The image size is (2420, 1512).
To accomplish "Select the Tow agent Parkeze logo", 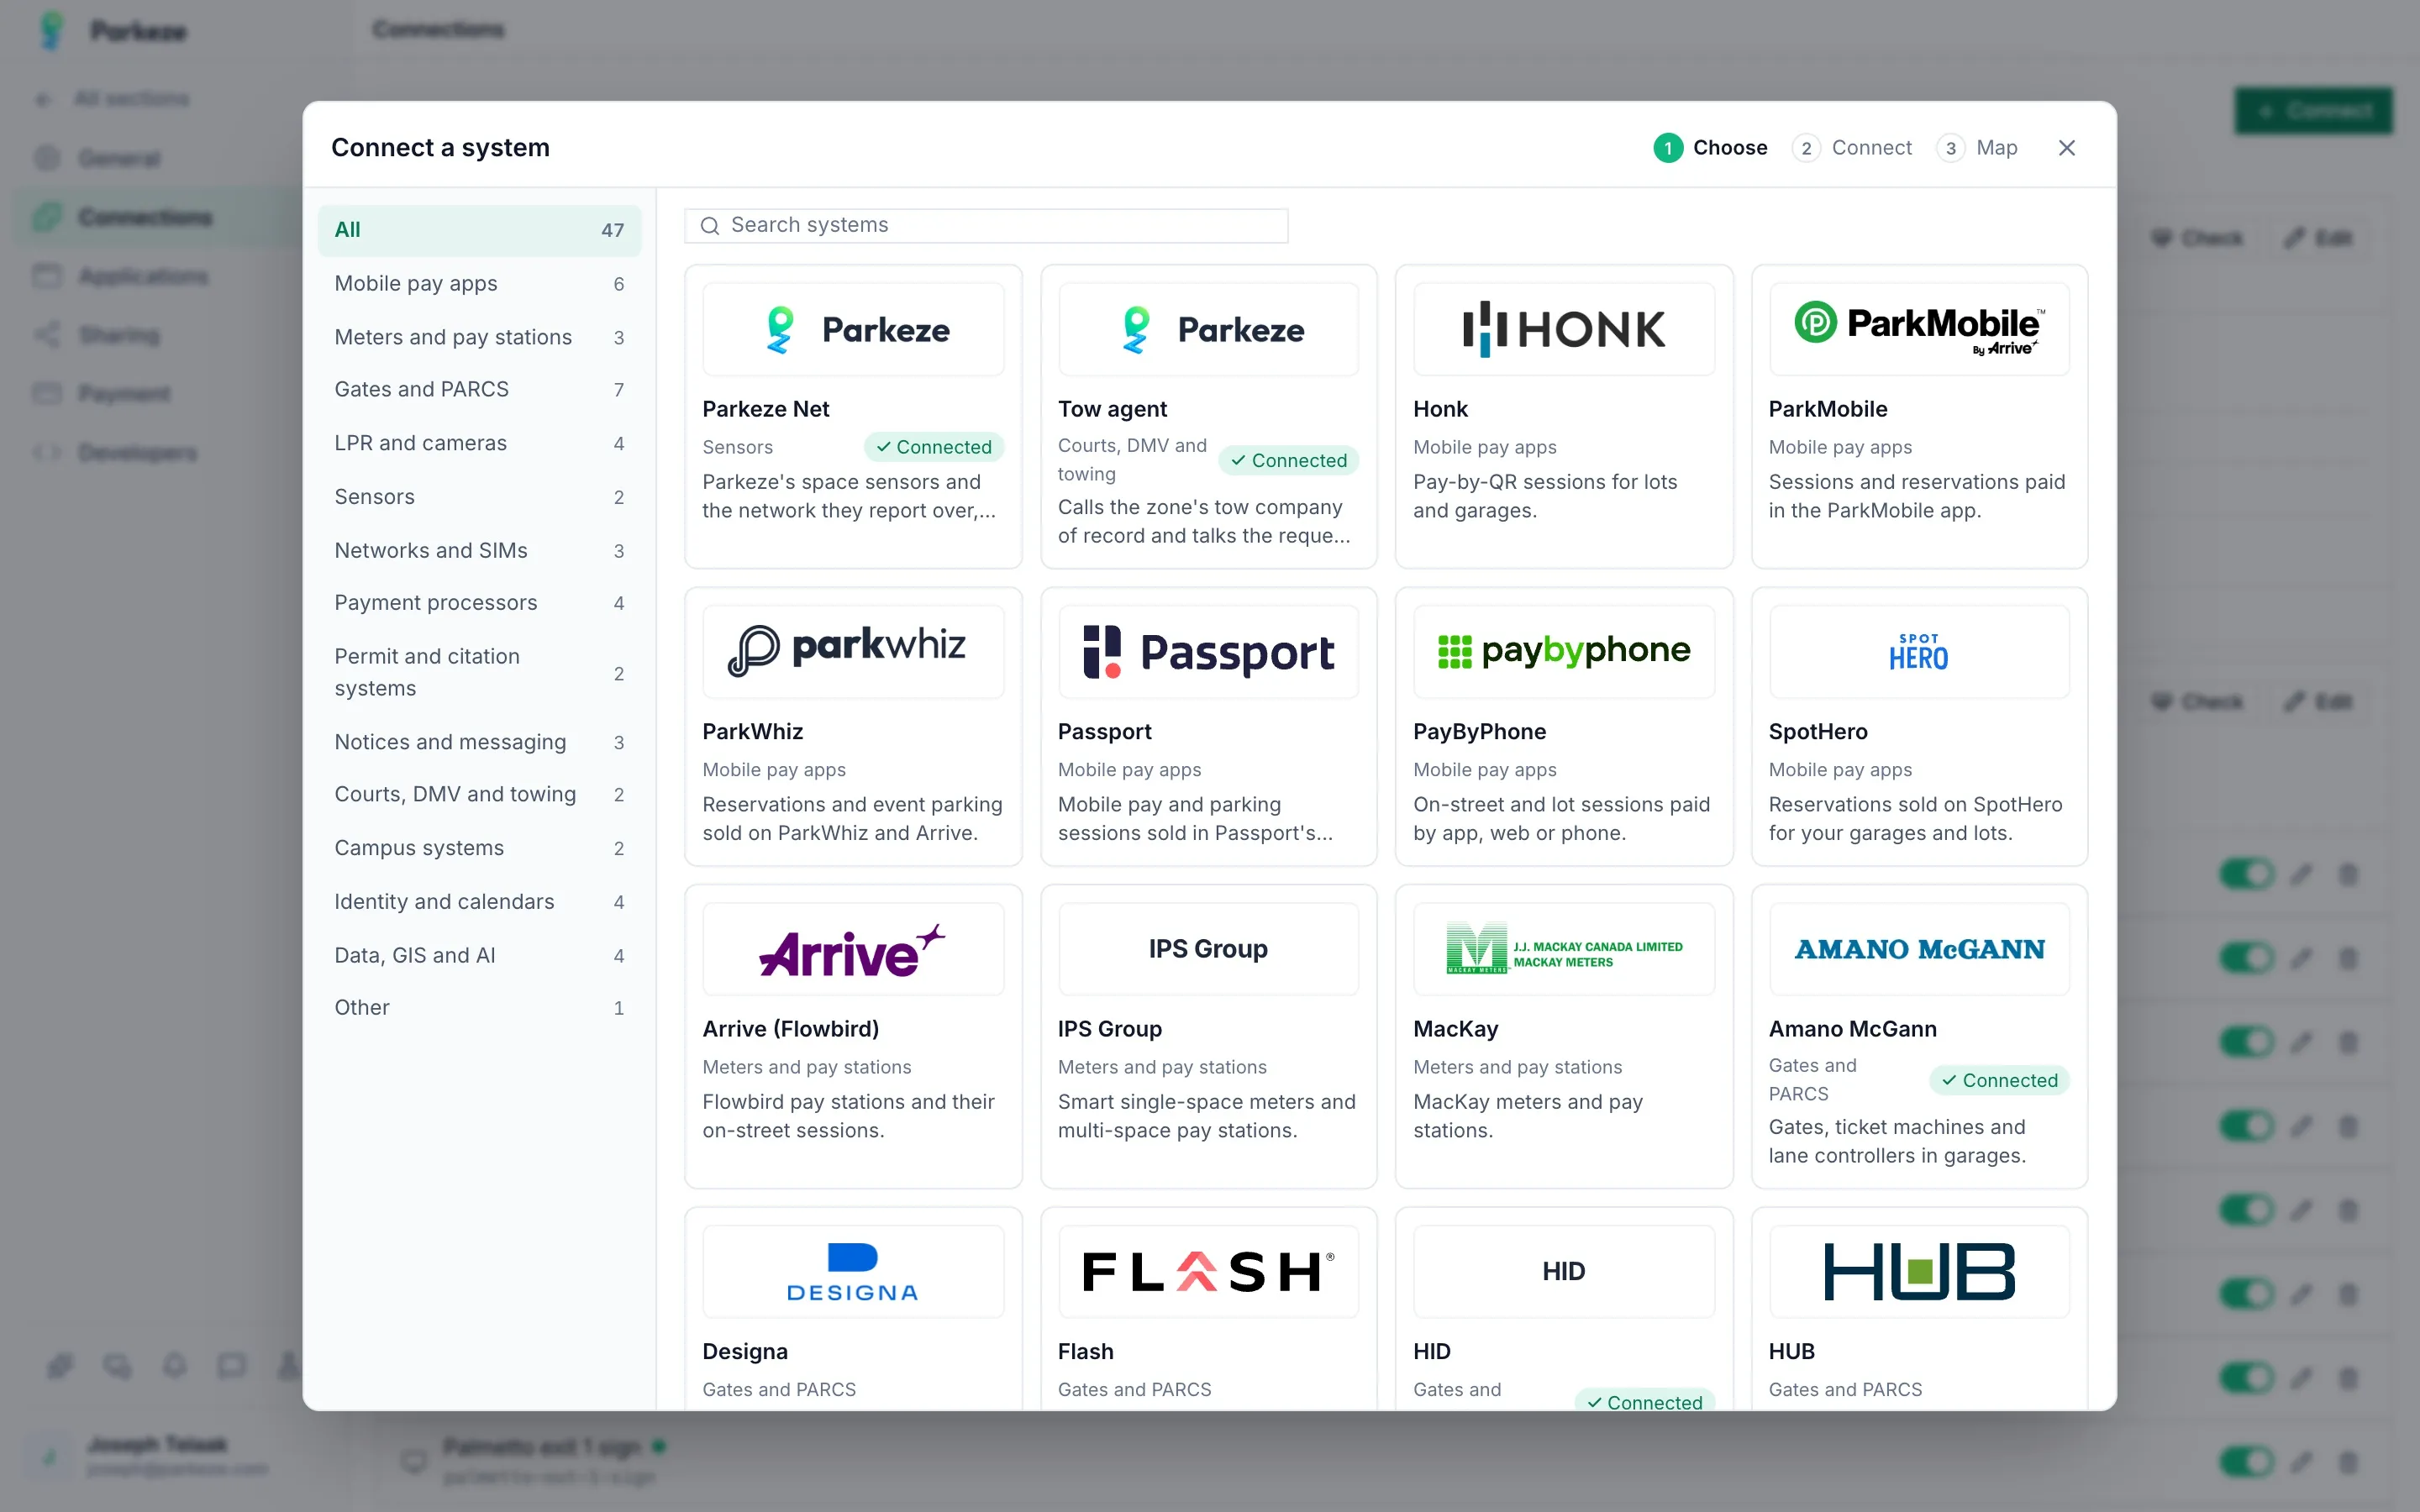I will pyautogui.click(x=1208, y=329).
